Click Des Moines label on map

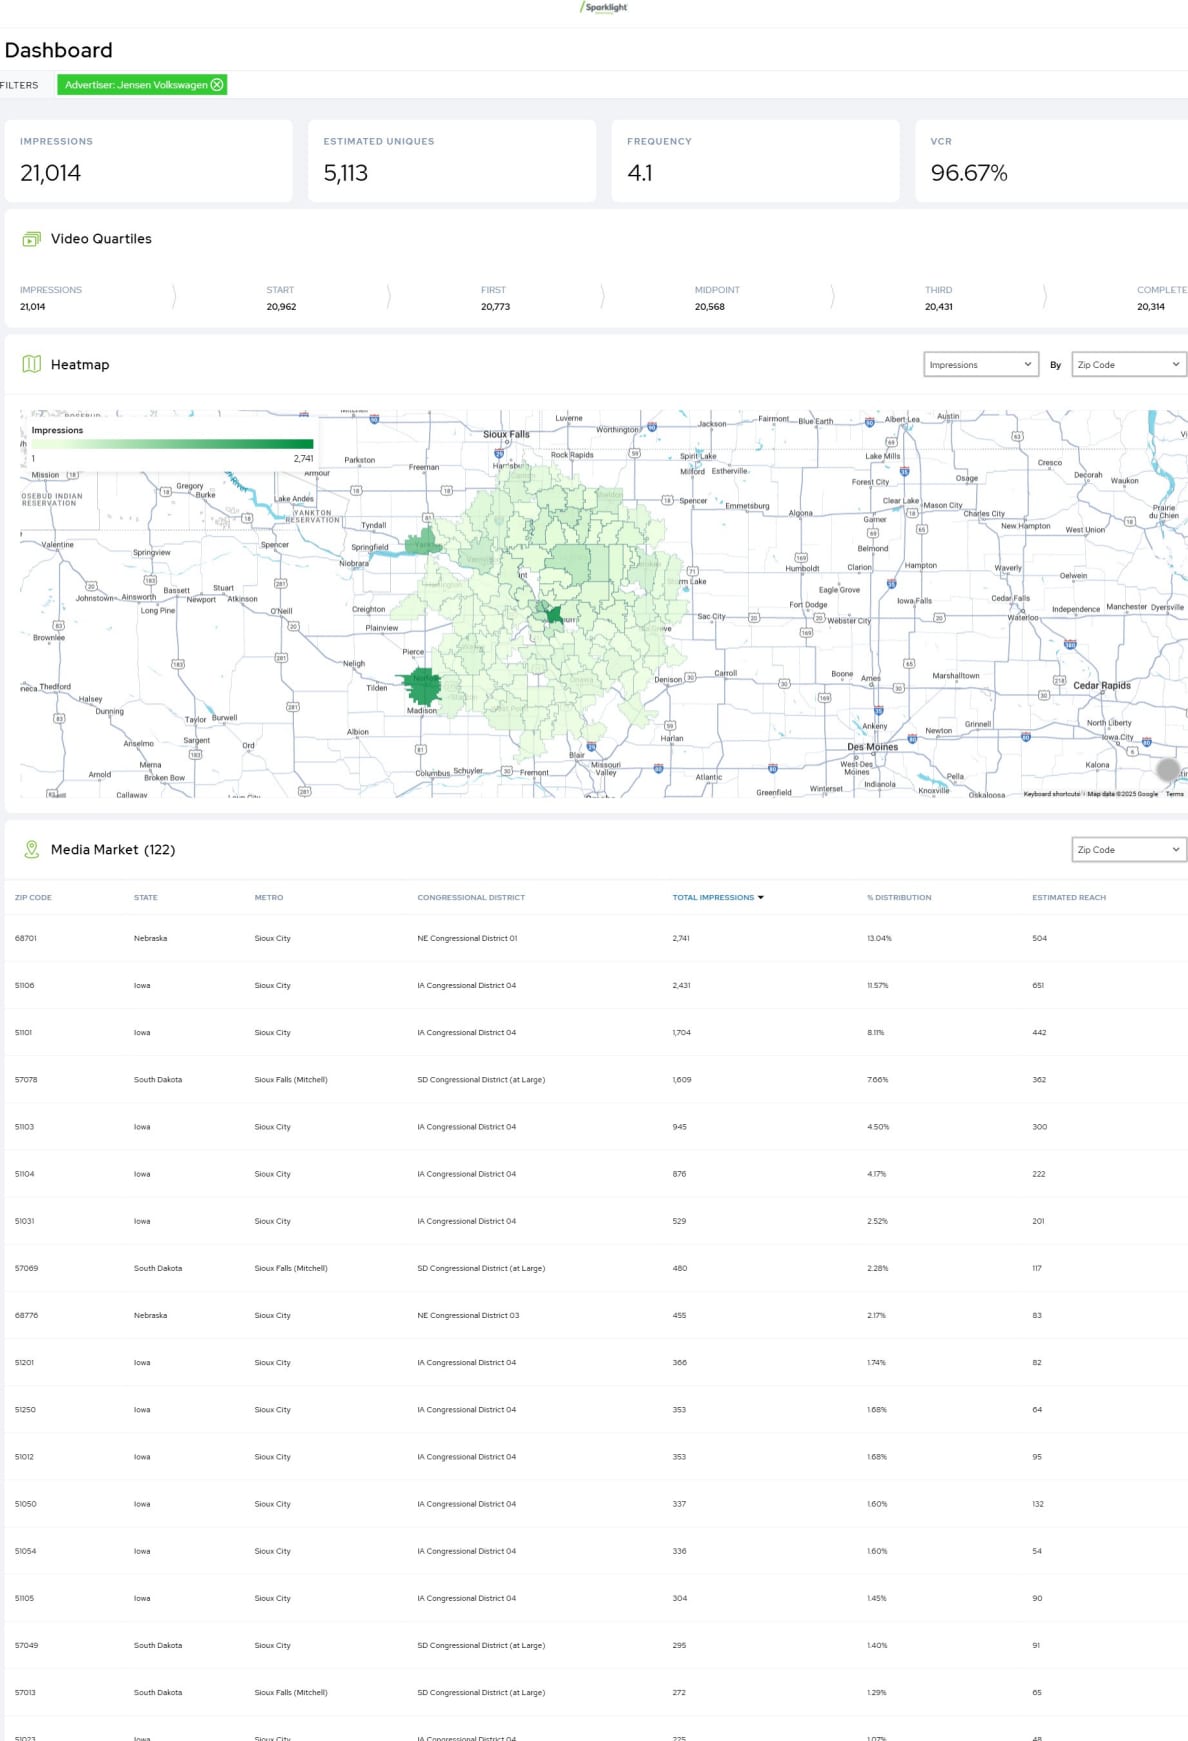872,747
